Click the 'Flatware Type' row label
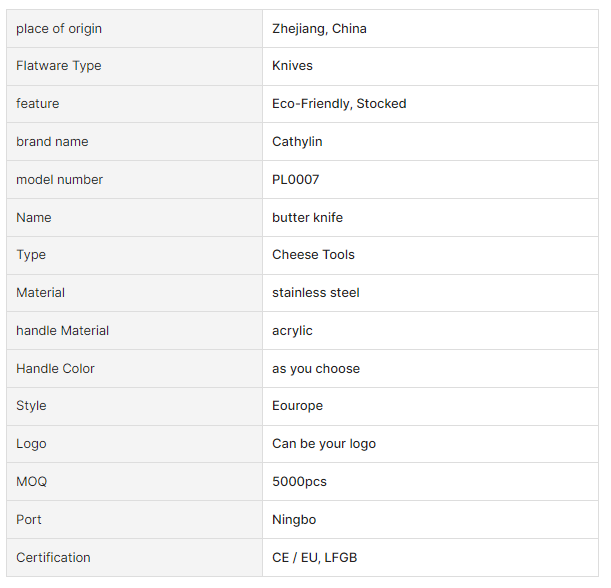The height and width of the screenshot is (588, 611). pyautogui.click(x=59, y=66)
